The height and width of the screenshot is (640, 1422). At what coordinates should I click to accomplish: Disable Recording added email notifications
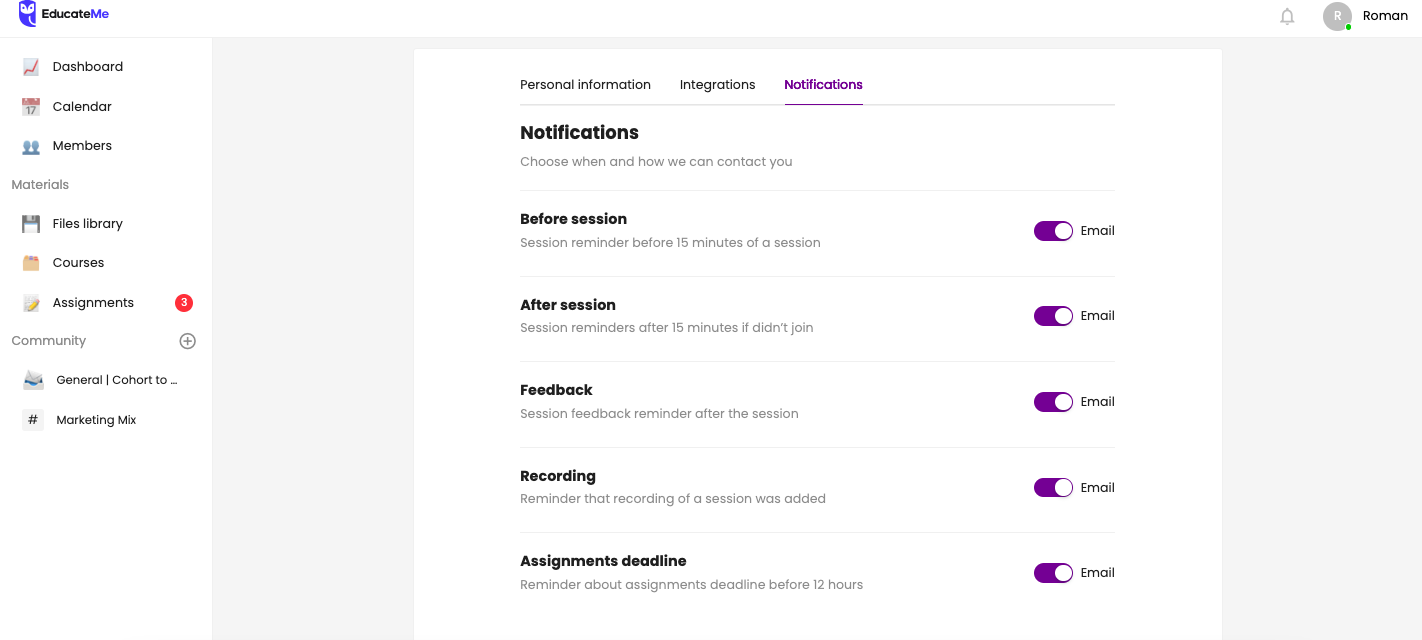pyautogui.click(x=1052, y=487)
